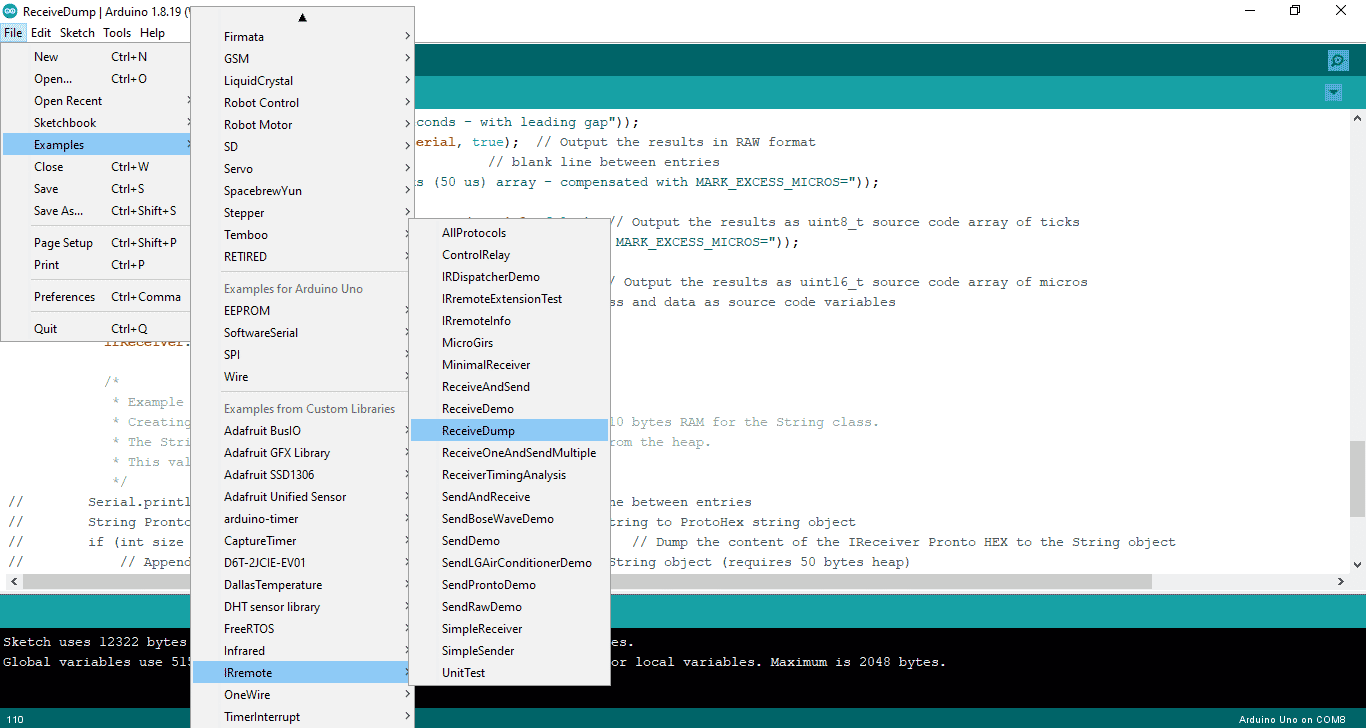Image resolution: width=1366 pixels, height=728 pixels.
Task: Open the Help menu
Action: (x=152, y=33)
